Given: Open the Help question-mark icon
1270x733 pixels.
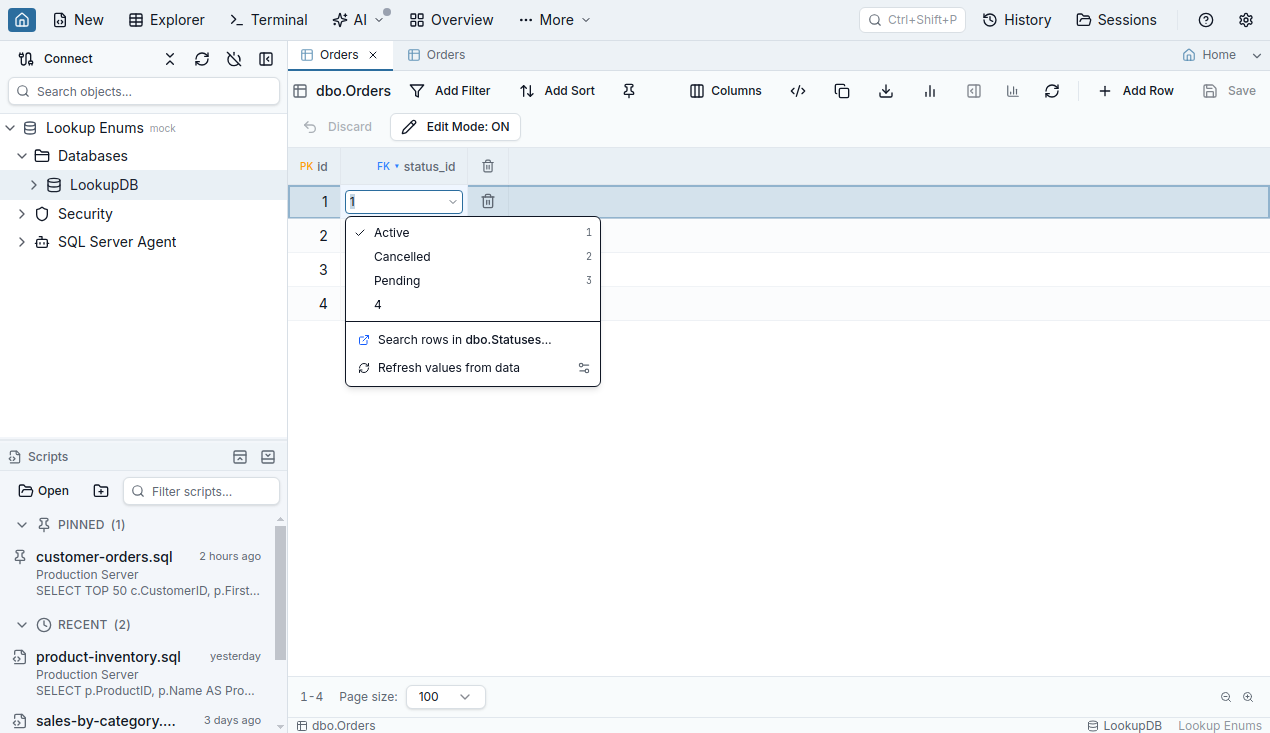Looking at the screenshot, I should pyautogui.click(x=1206, y=20).
